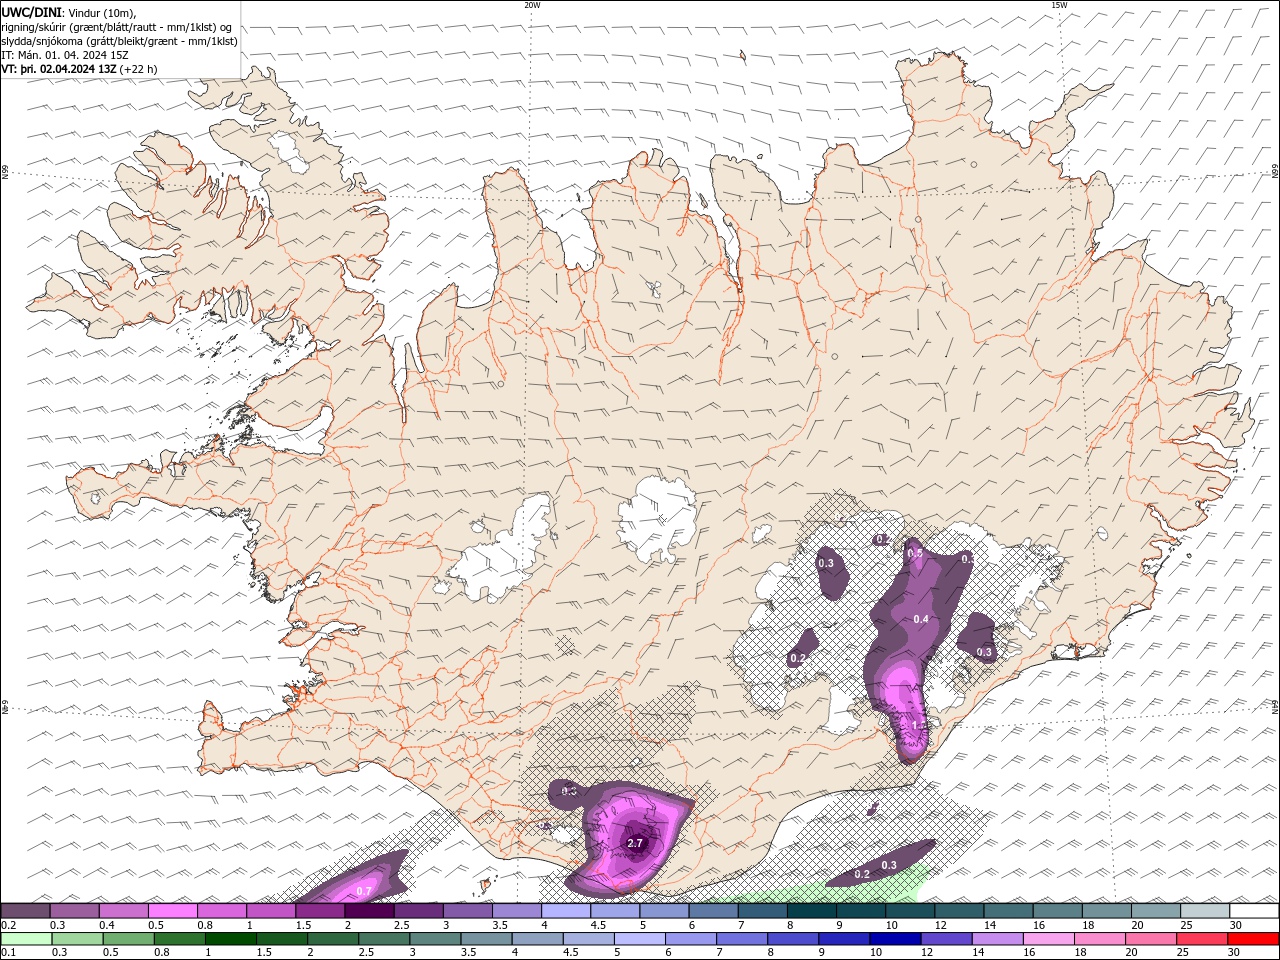Select the top-row legend swatch labeled 0.8
The image size is (1280, 960).
222,911
